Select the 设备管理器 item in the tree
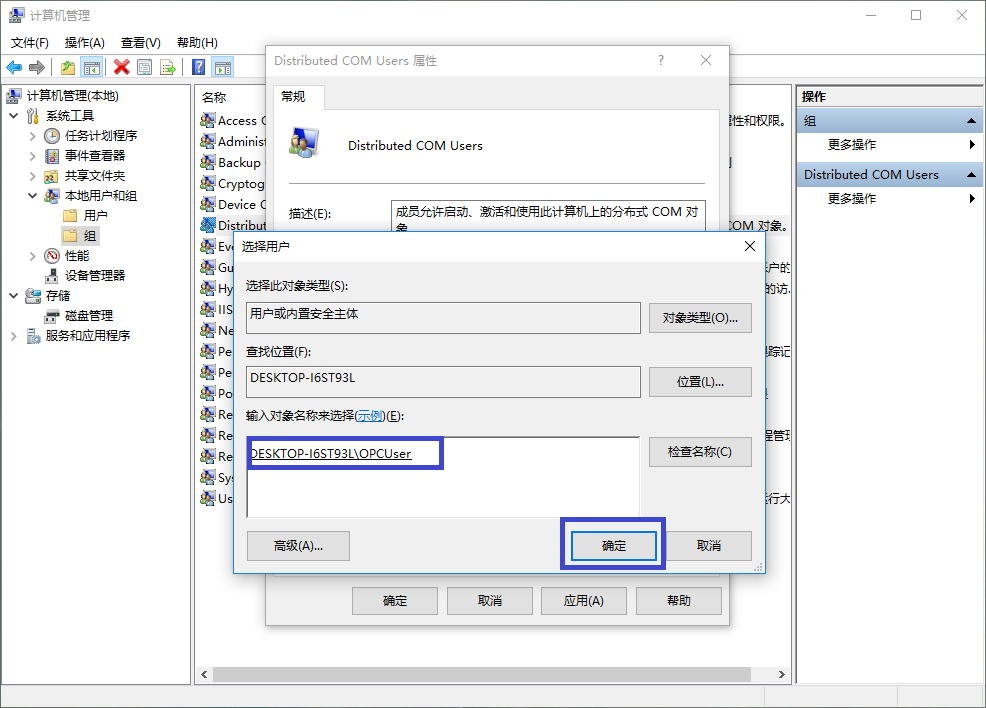 pyautogui.click(x=95, y=274)
